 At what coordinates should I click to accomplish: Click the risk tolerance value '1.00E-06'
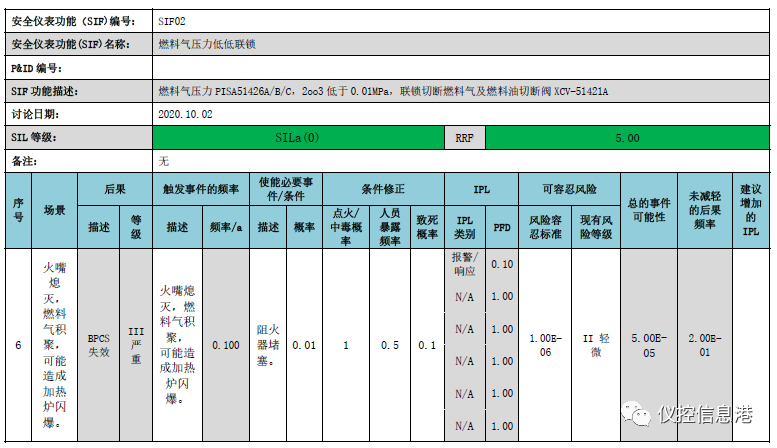pyautogui.click(x=545, y=345)
